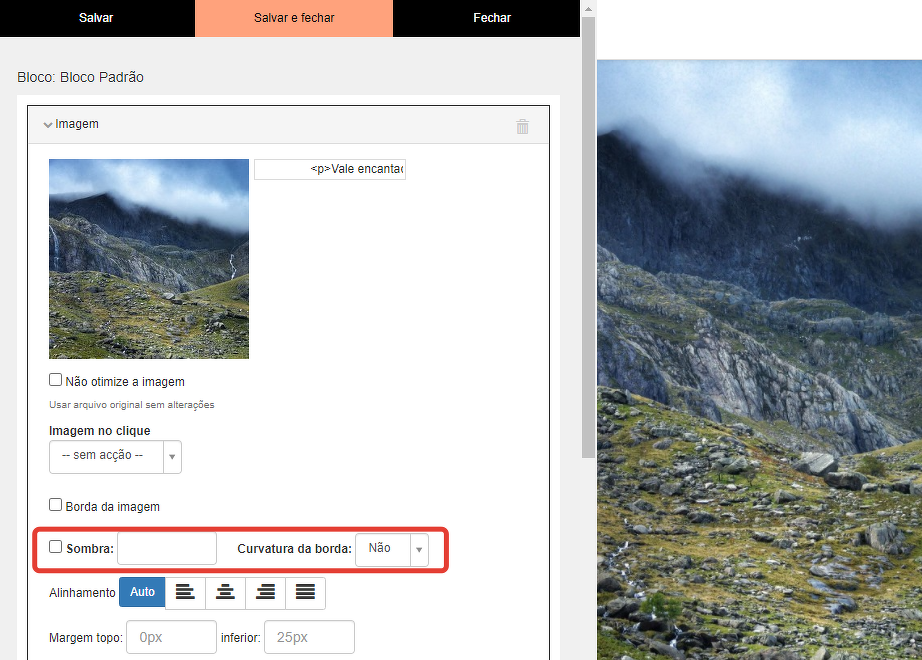The height and width of the screenshot is (660, 922).
Task: Click the Sombra value input field
Action: [x=167, y=549]
